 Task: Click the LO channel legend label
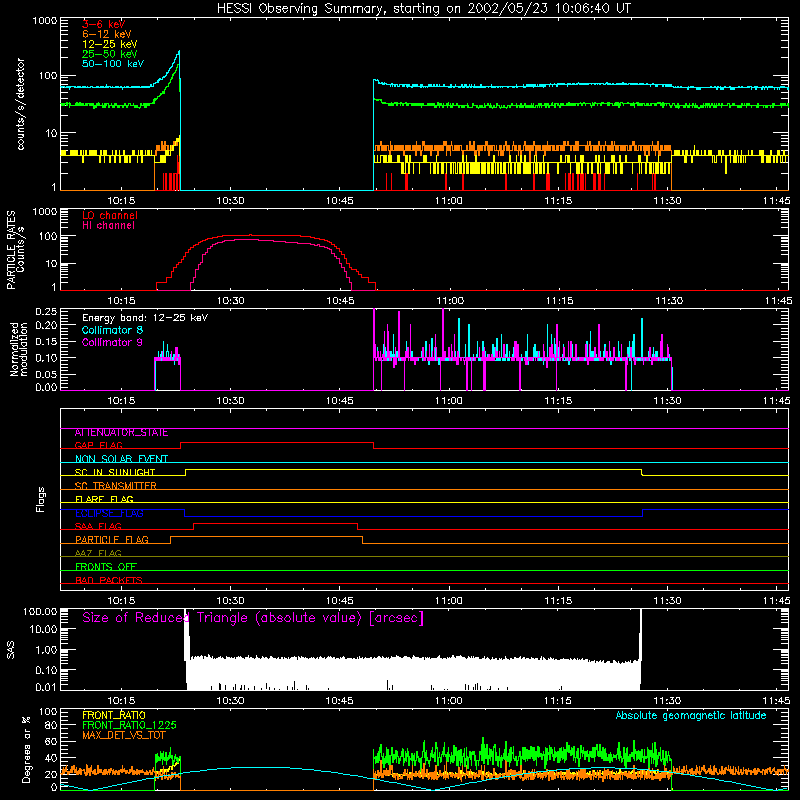[110, 215]
